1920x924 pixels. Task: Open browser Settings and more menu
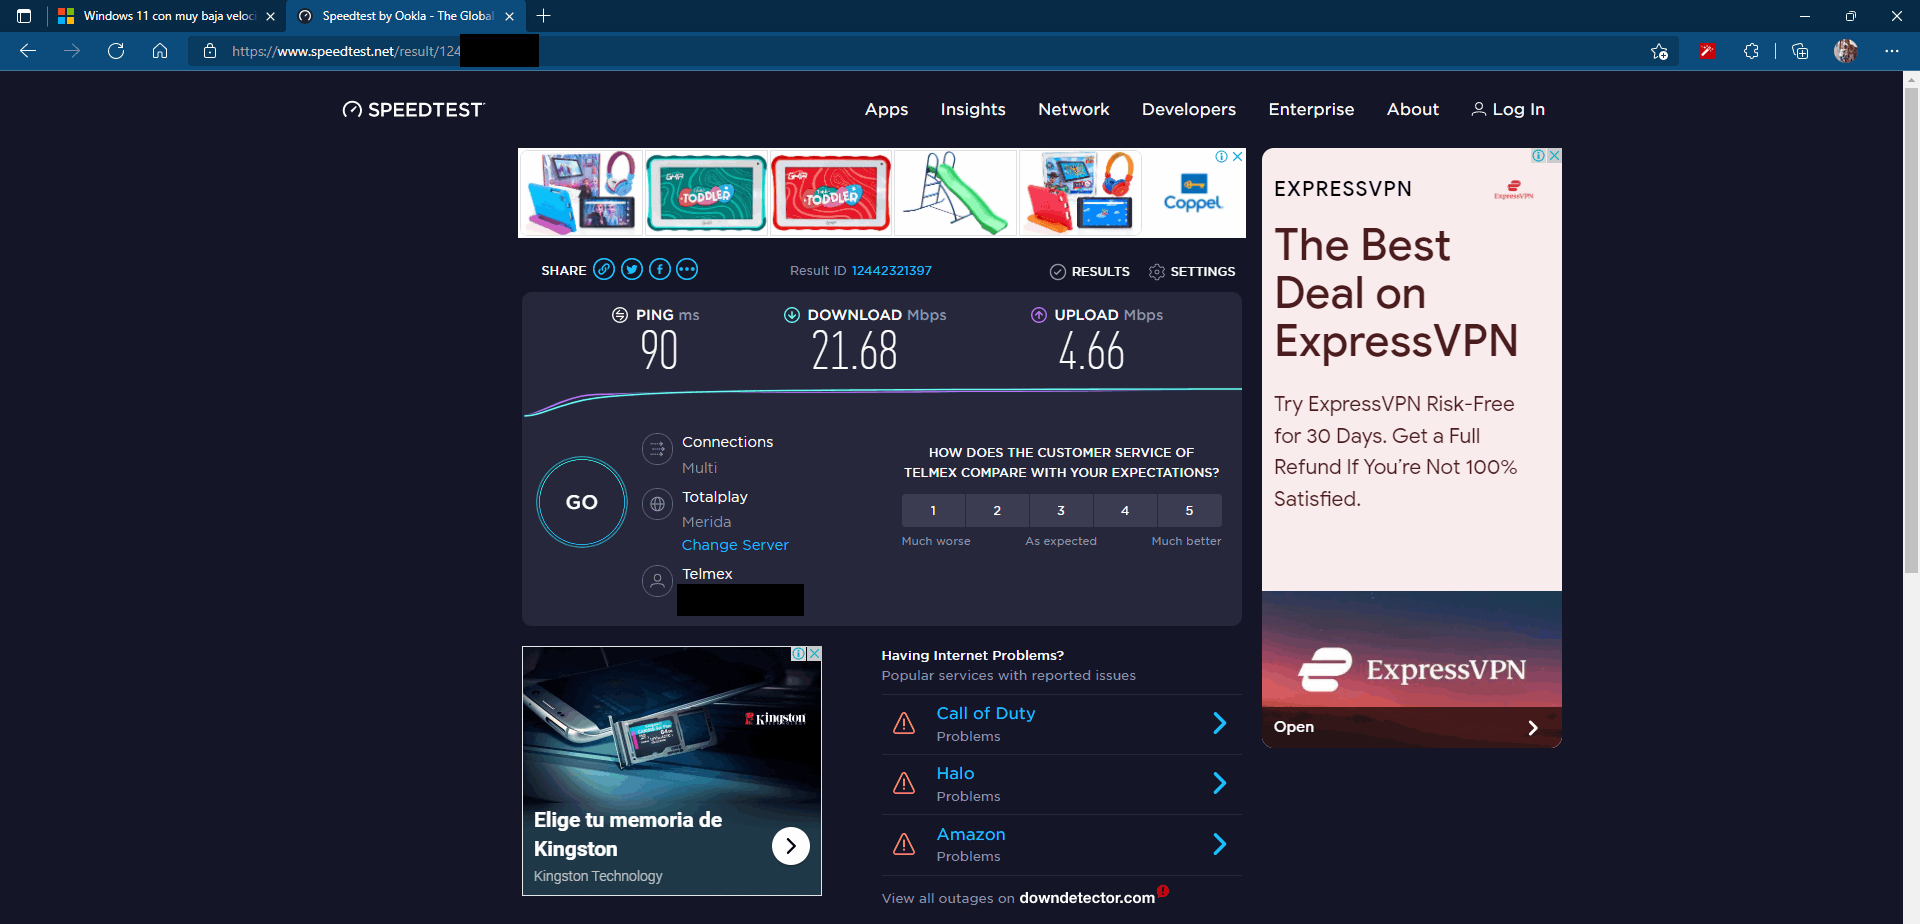coord(1892,51)
